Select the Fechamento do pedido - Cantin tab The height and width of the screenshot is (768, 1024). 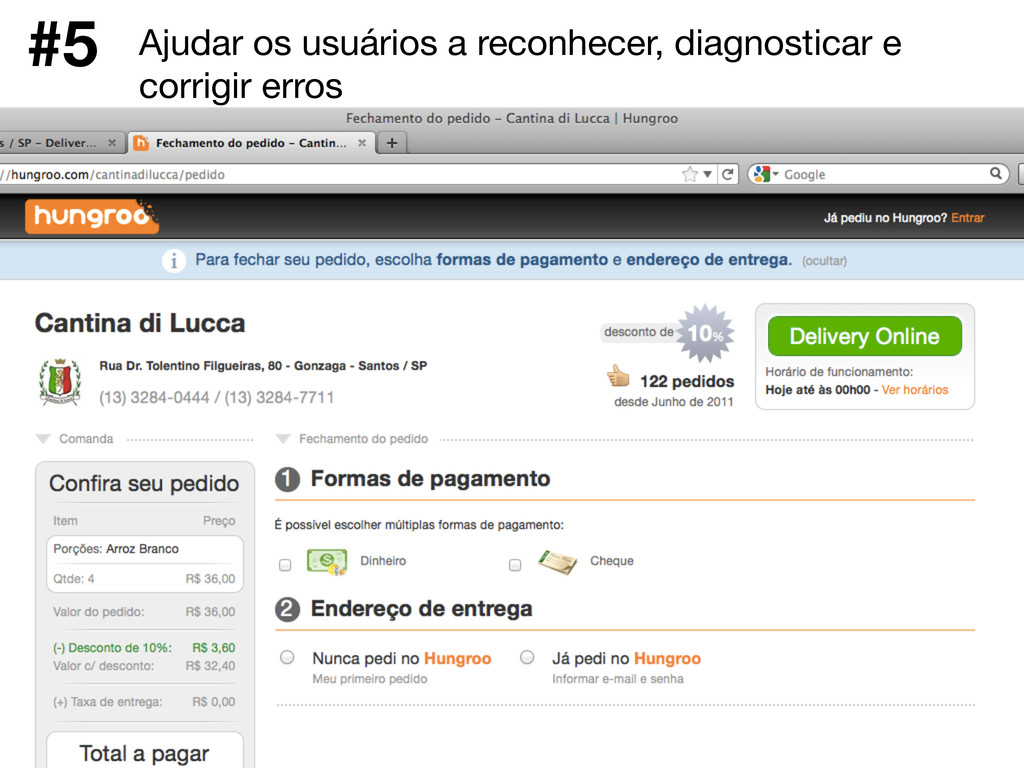point(251,143)
